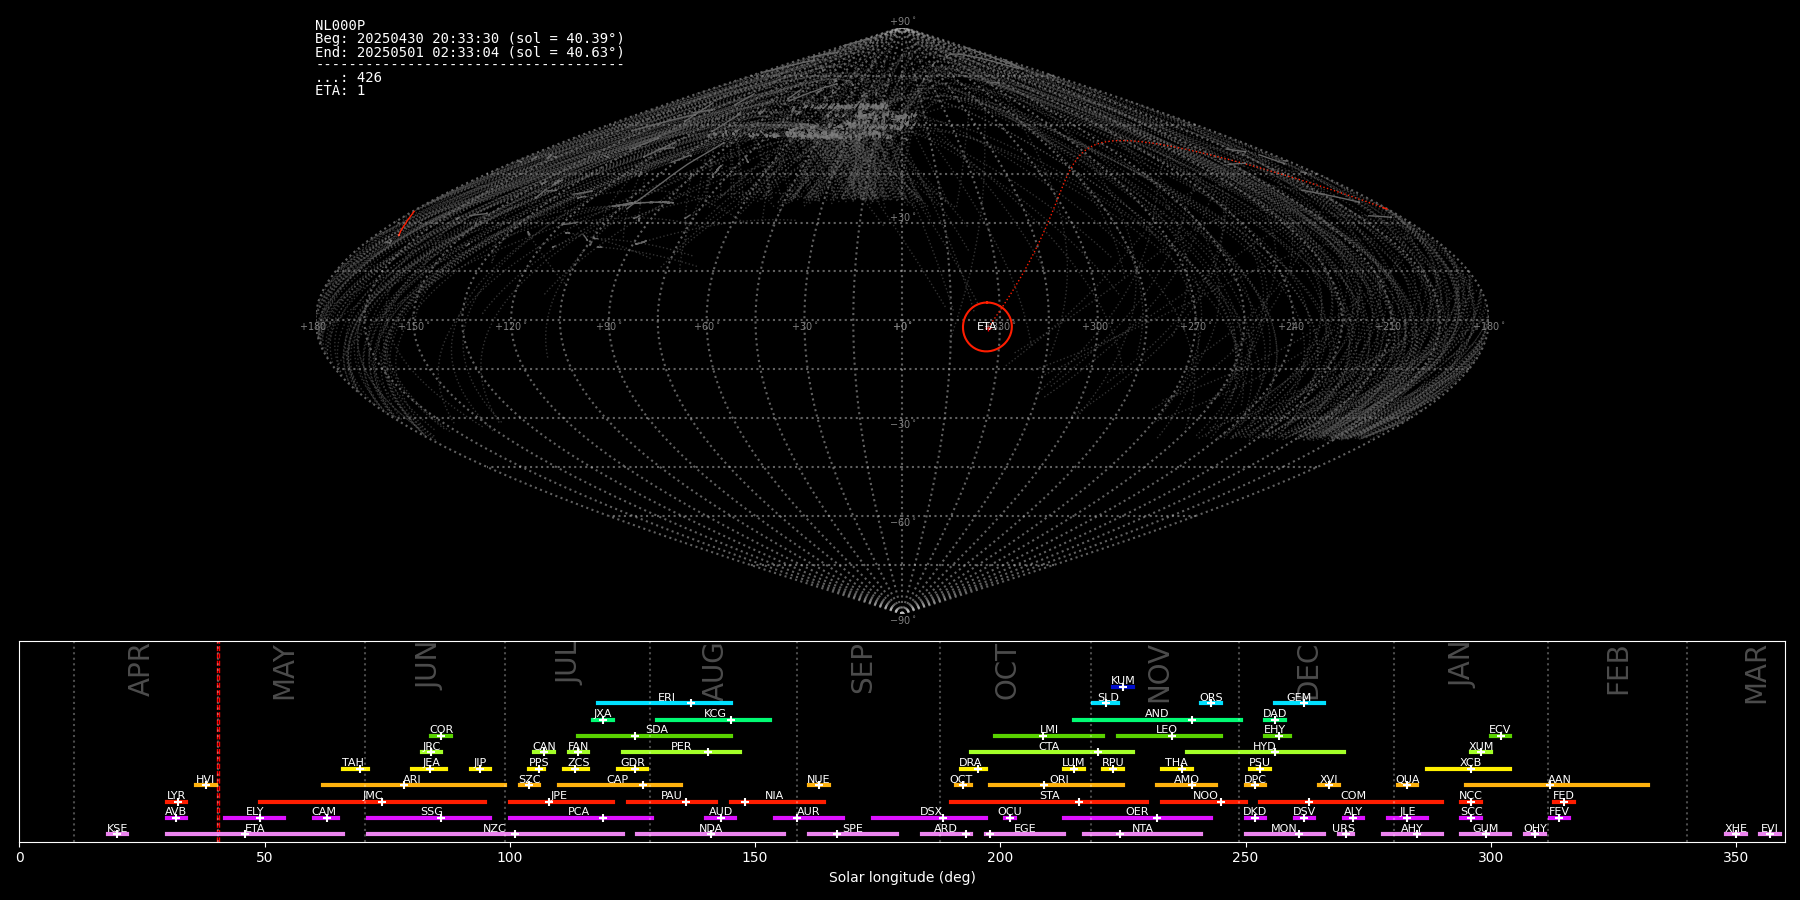Click the KSE shower bar
Screen dimensions: 1800x900
pyautogui.click(x=117, y=834)
